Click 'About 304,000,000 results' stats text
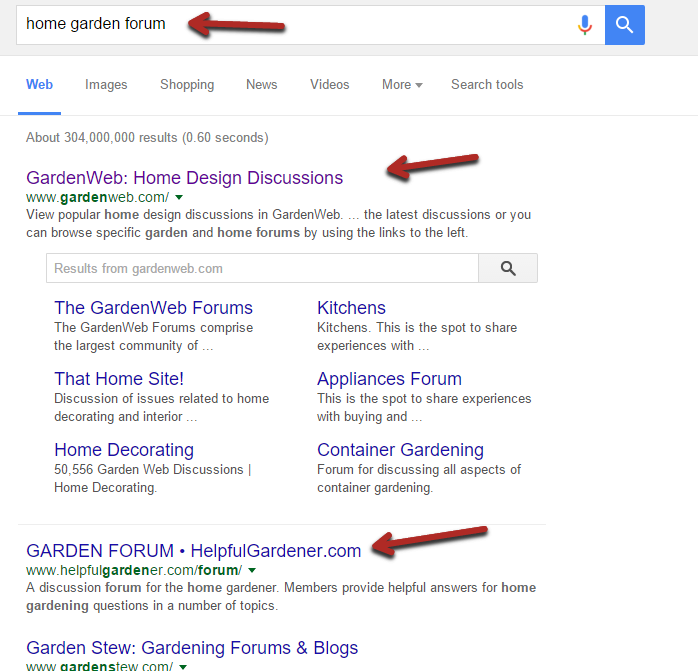This screenshot has height=671, width=698. (x=147, y=138)
